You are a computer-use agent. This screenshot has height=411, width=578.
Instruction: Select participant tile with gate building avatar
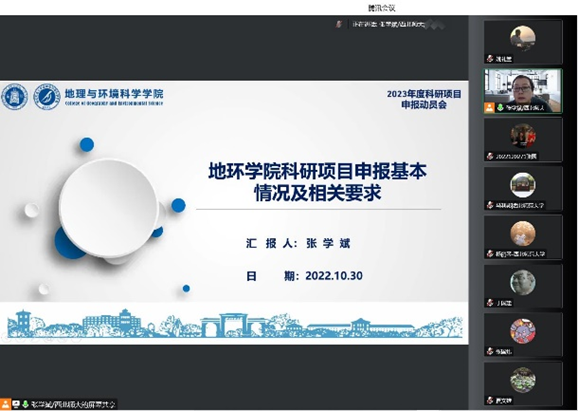tap(523, 189)
